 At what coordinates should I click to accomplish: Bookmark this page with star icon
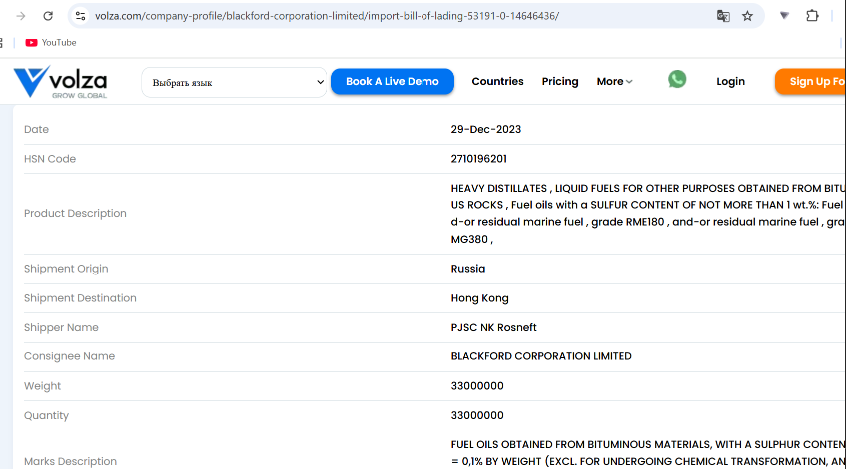(x=747, y=16)
